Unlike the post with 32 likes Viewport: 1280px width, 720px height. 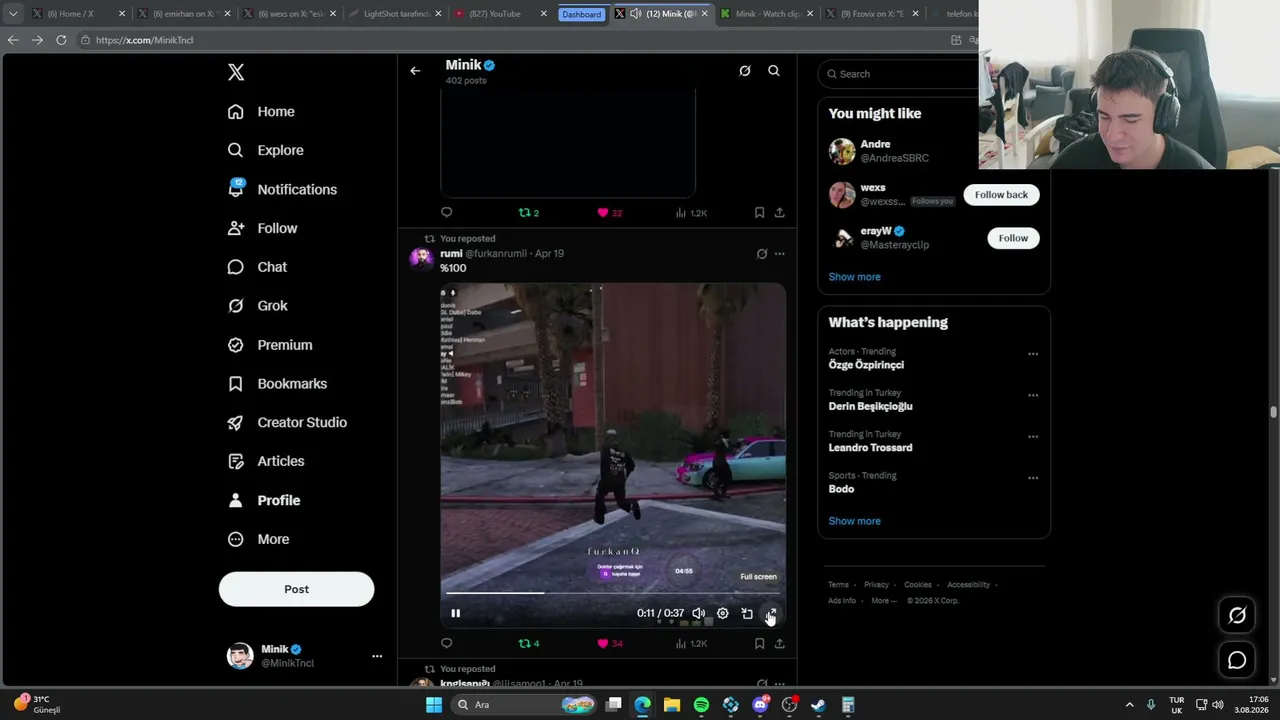[x=609, y=213]
